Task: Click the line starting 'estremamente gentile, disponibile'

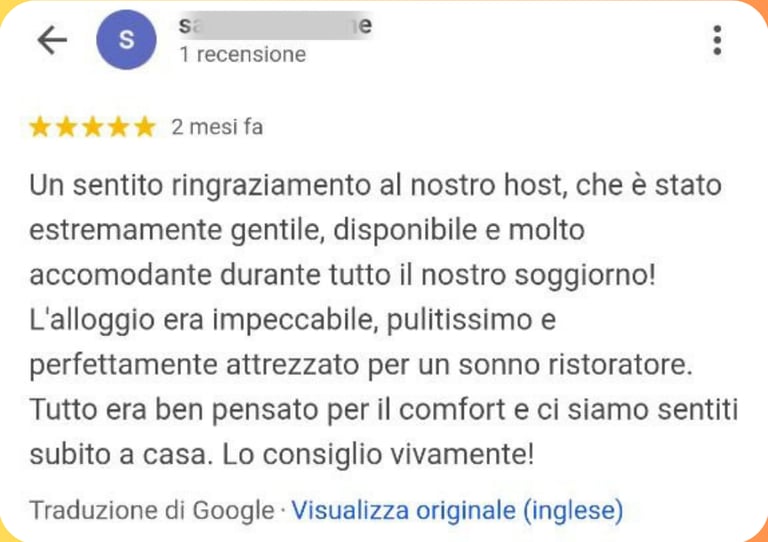Action: click(307, 231)
